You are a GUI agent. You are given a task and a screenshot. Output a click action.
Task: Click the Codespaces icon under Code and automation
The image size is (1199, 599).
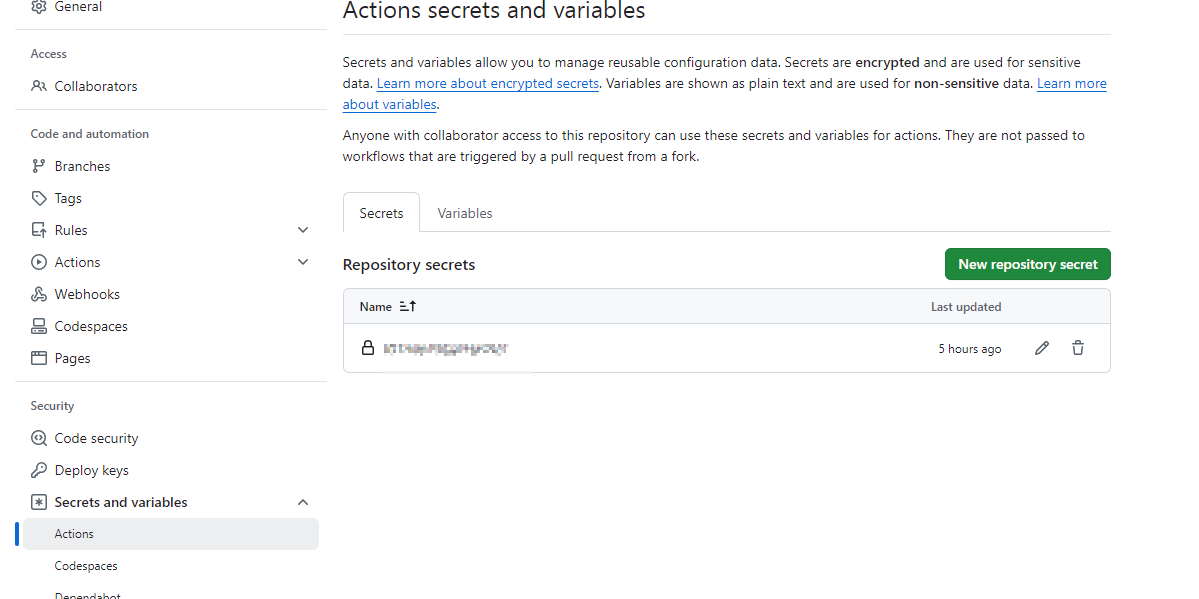tap(39, 326)
